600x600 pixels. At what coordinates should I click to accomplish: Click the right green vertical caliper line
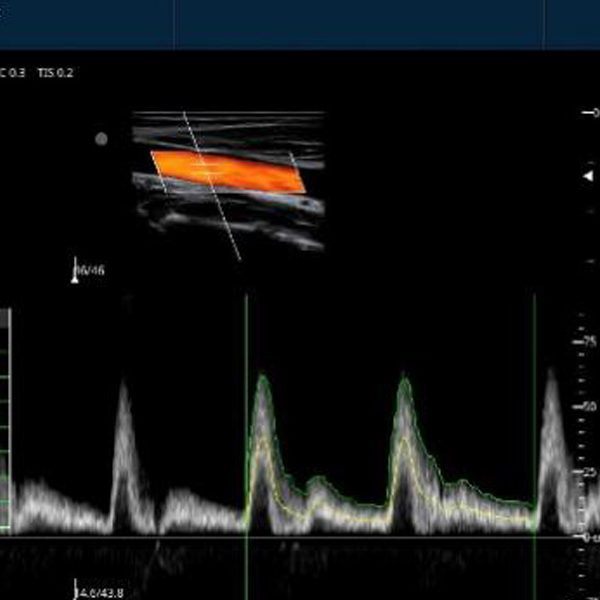(534, 420)
